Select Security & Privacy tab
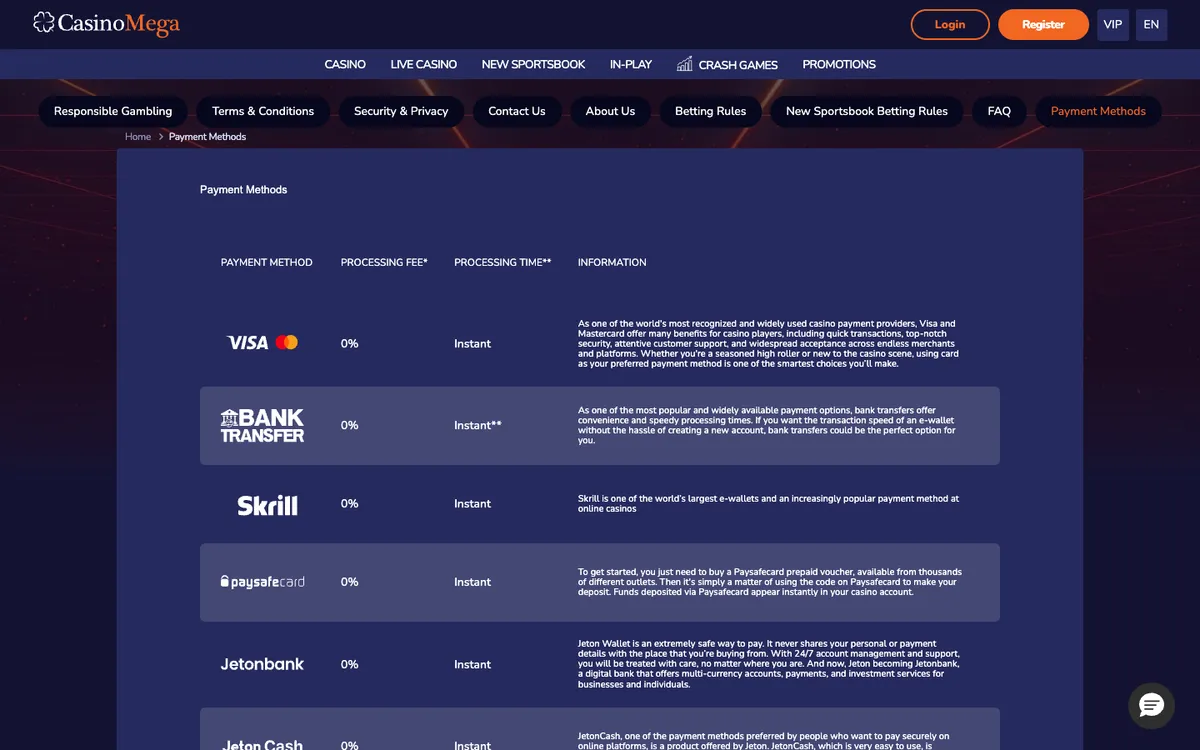This screenshot has height=750, width=1200. tap(401, 111)
